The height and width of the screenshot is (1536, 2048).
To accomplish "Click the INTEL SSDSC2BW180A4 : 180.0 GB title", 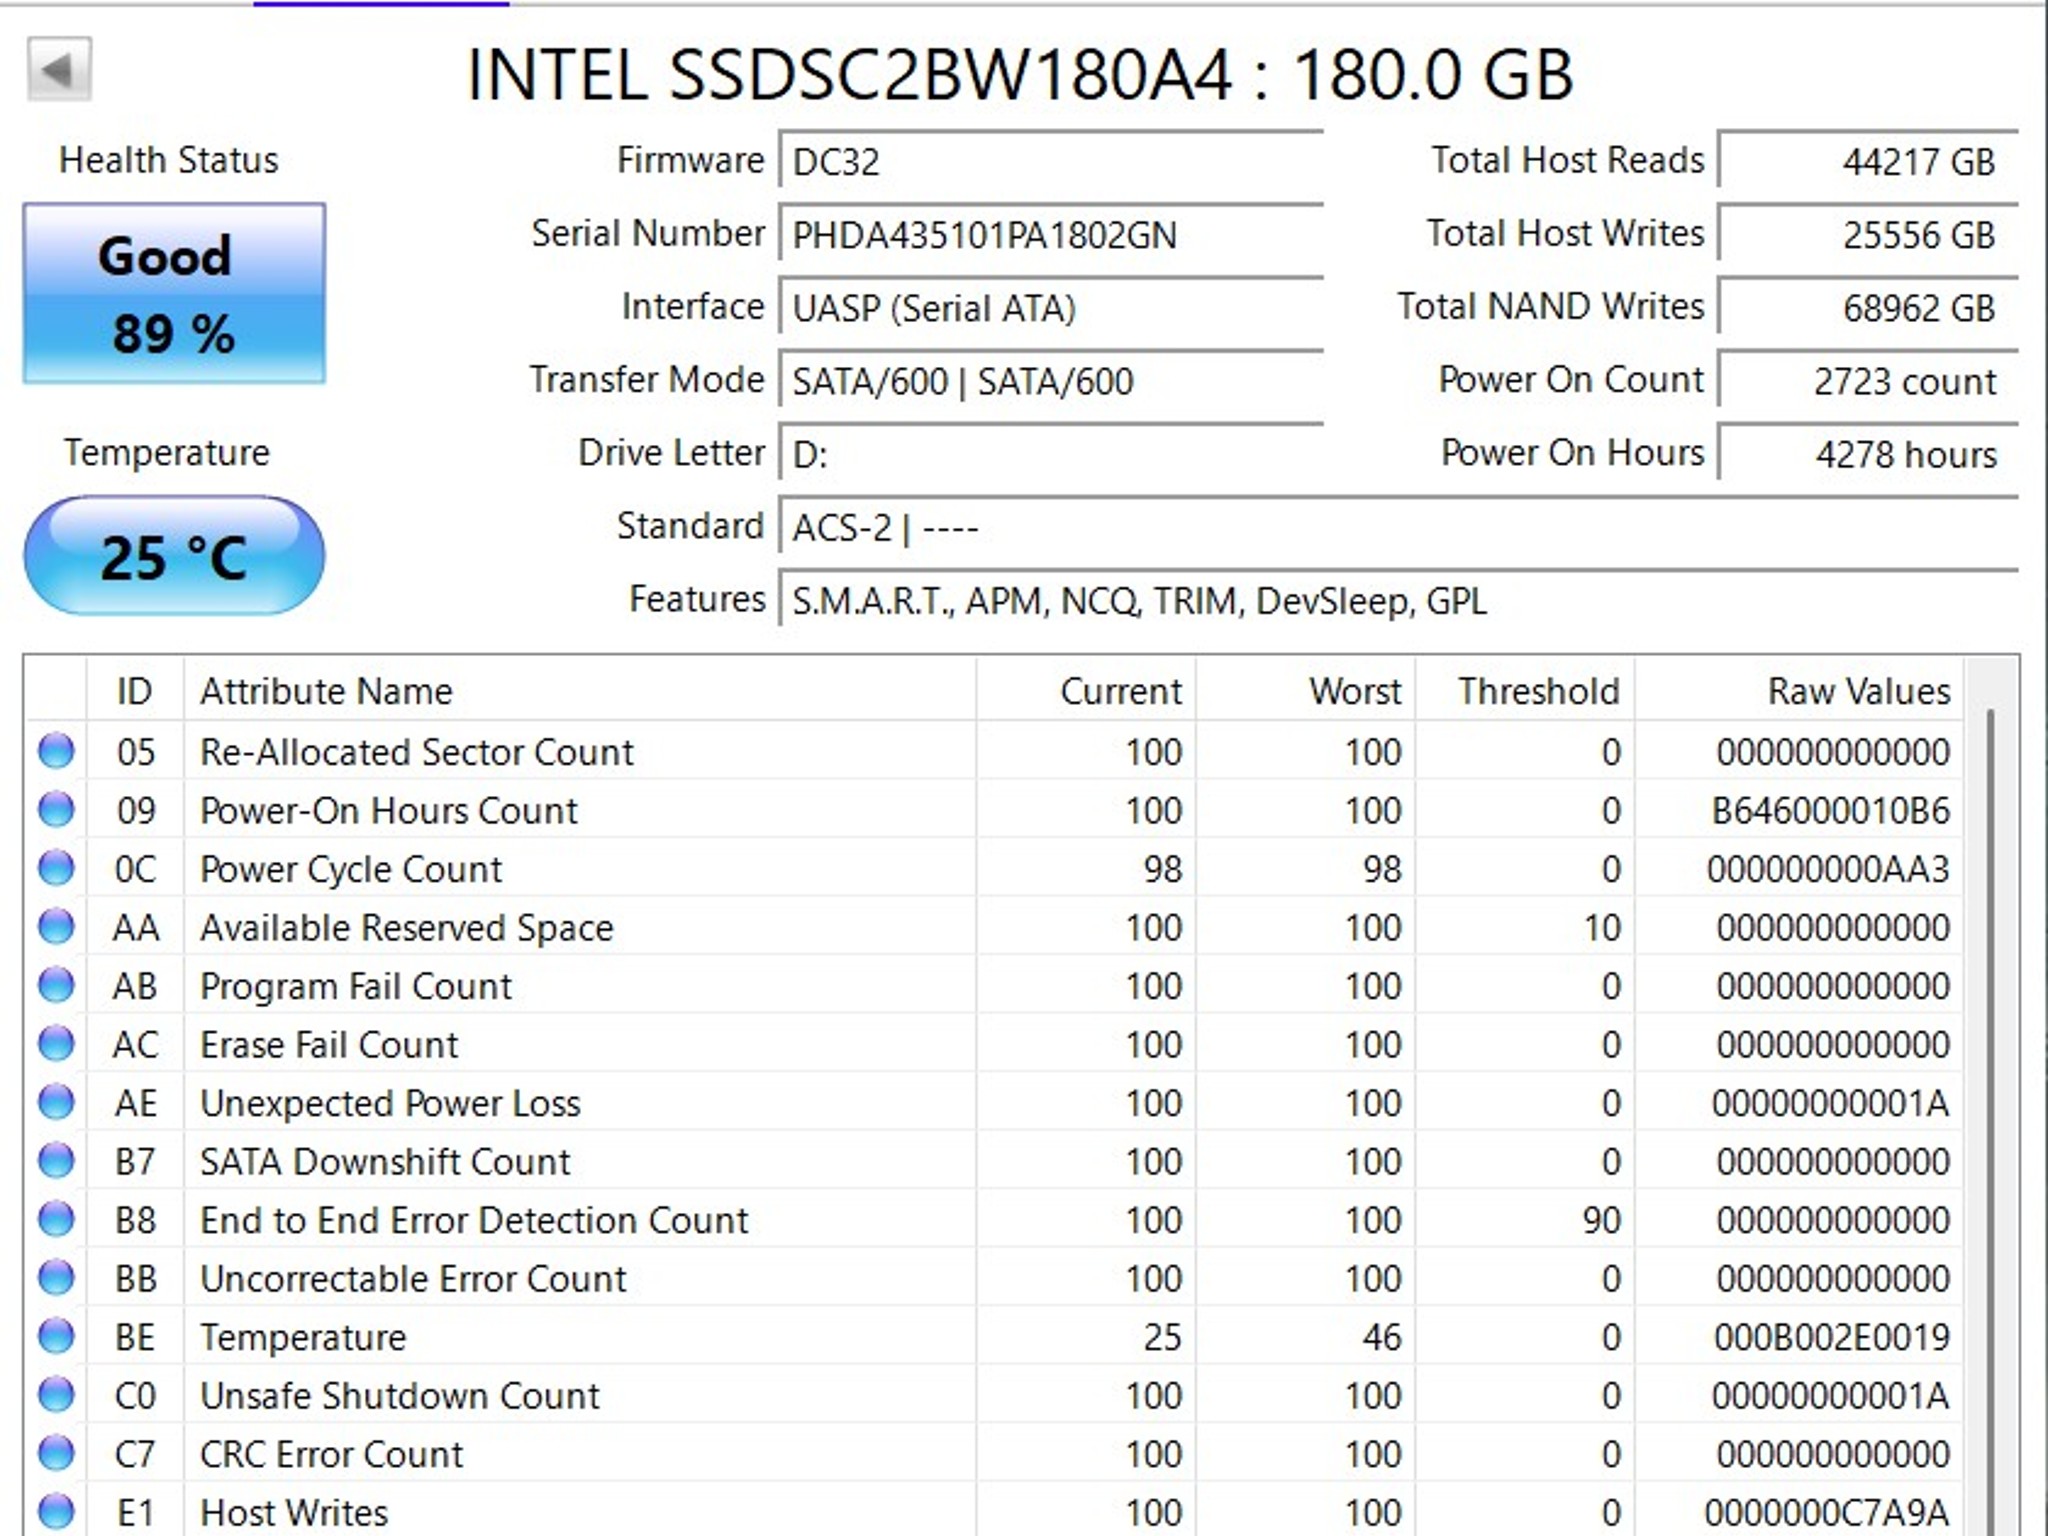I will 1021,75.
